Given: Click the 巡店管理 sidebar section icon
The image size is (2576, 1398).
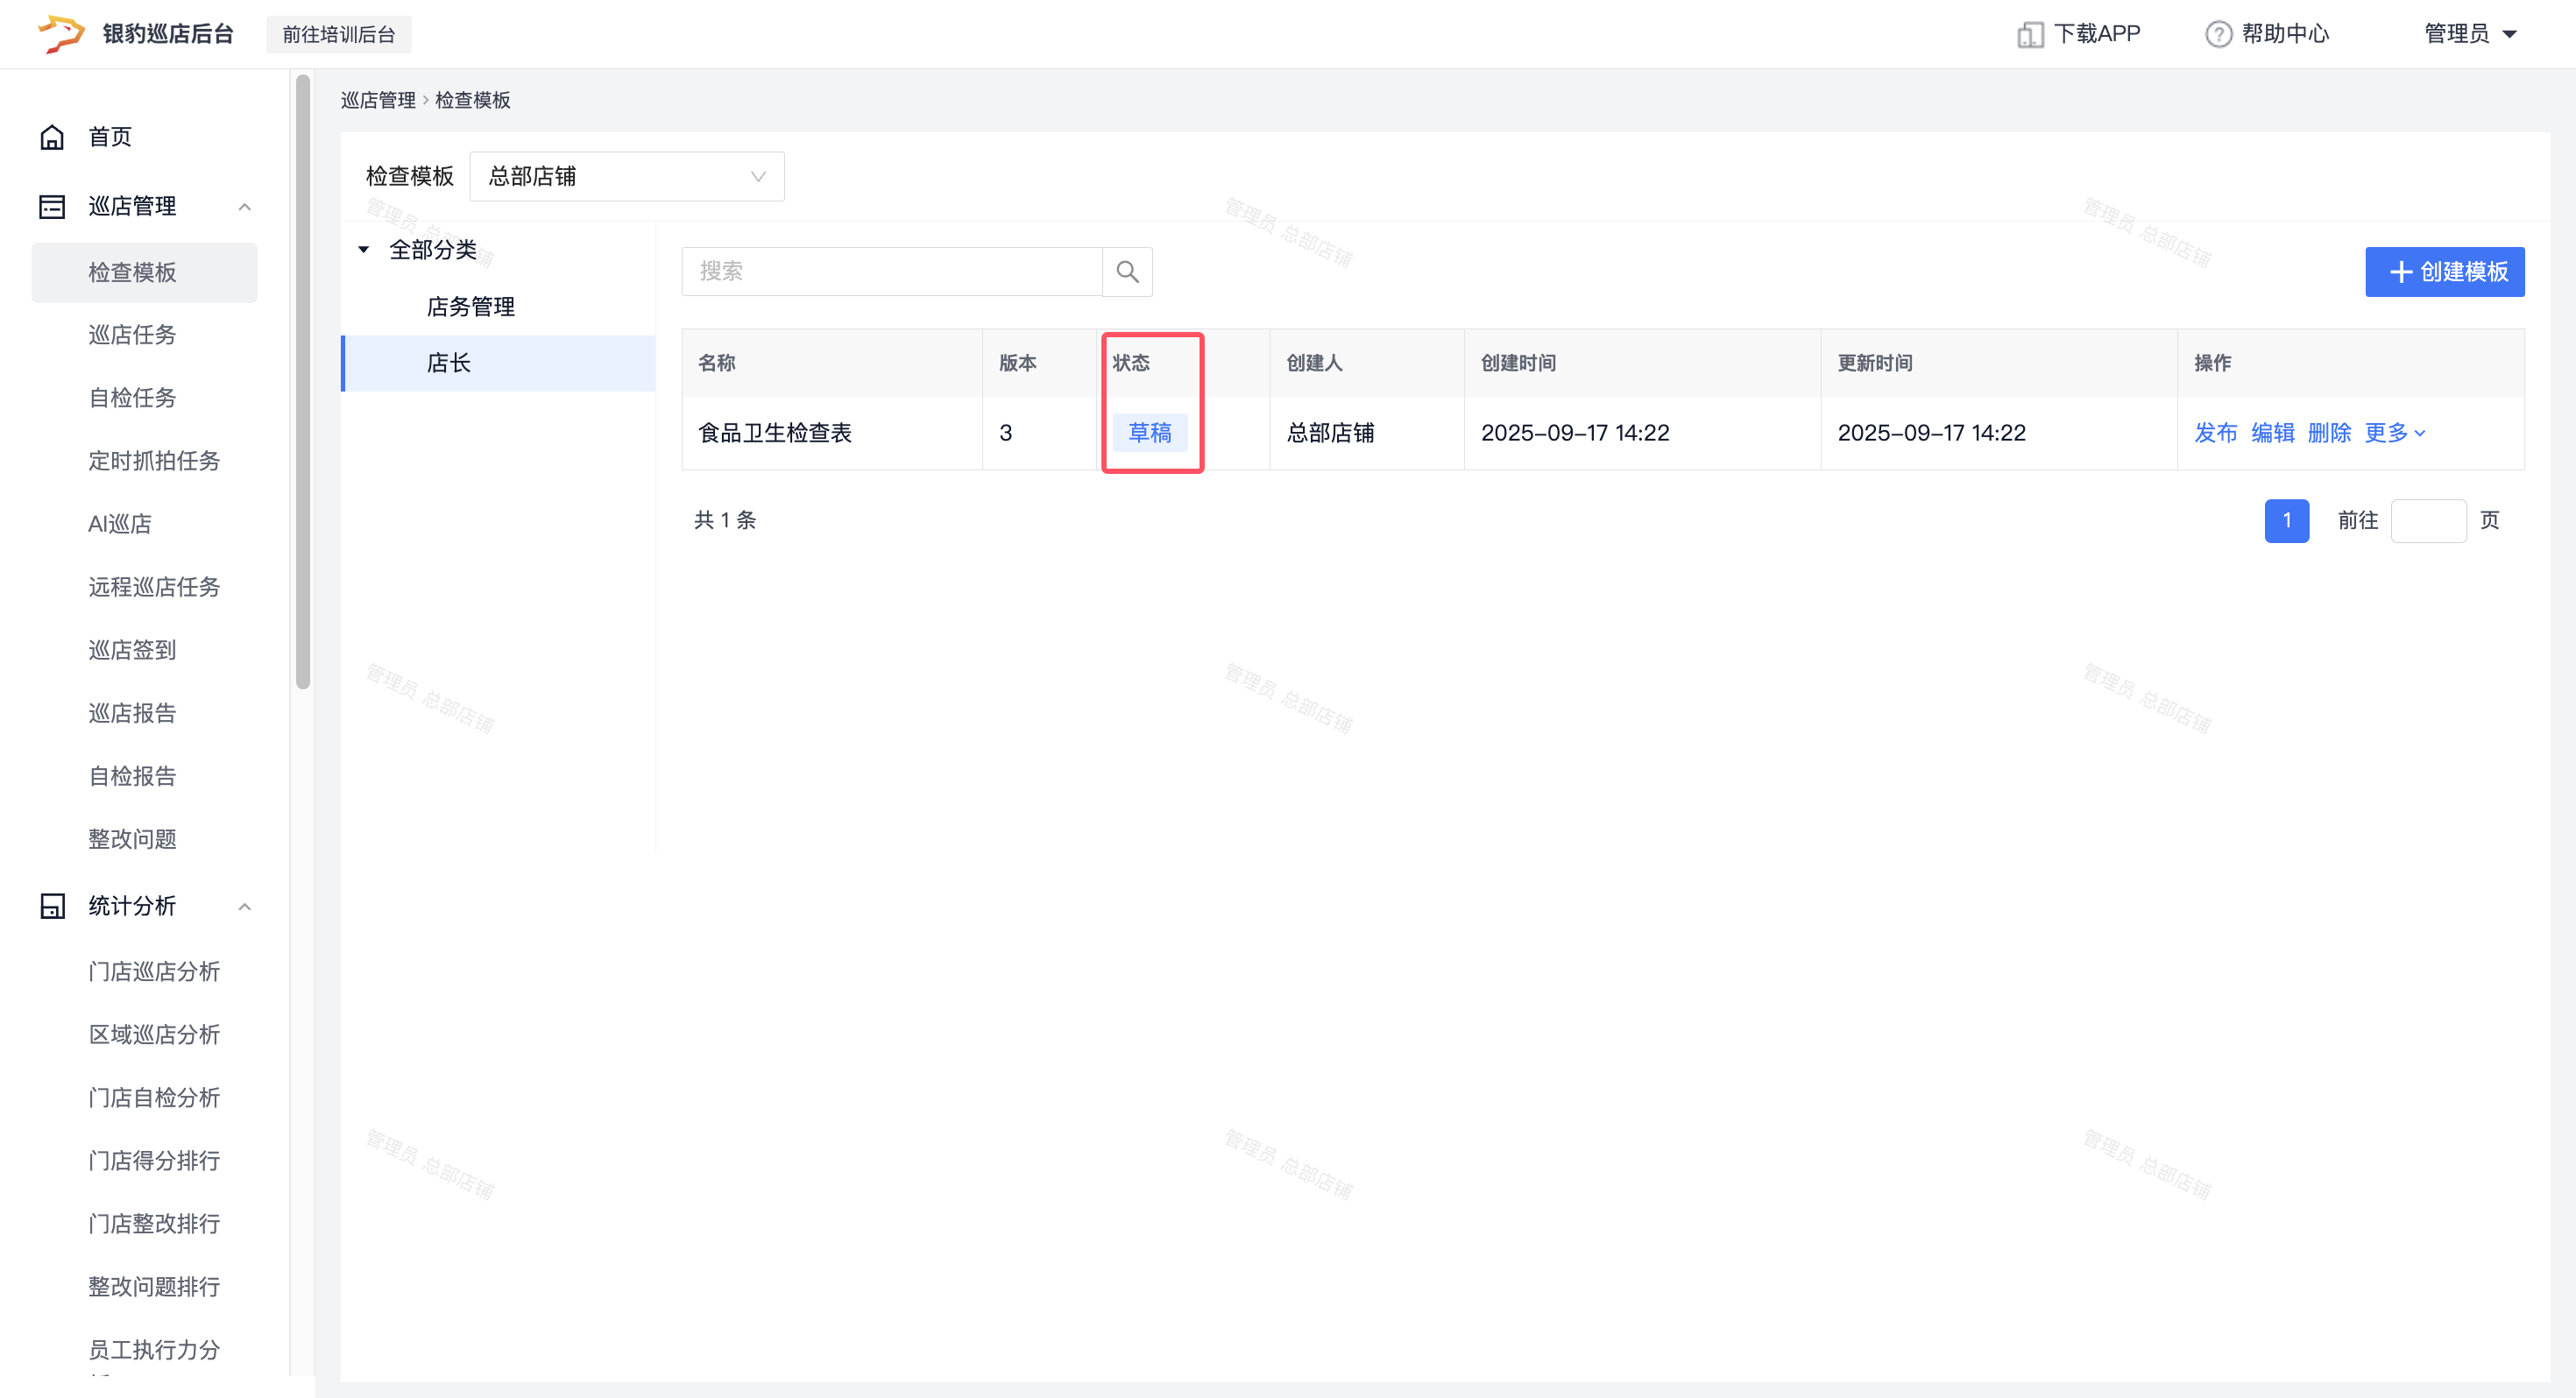Looking at the screenshot, I should click(x=52, y=207).
